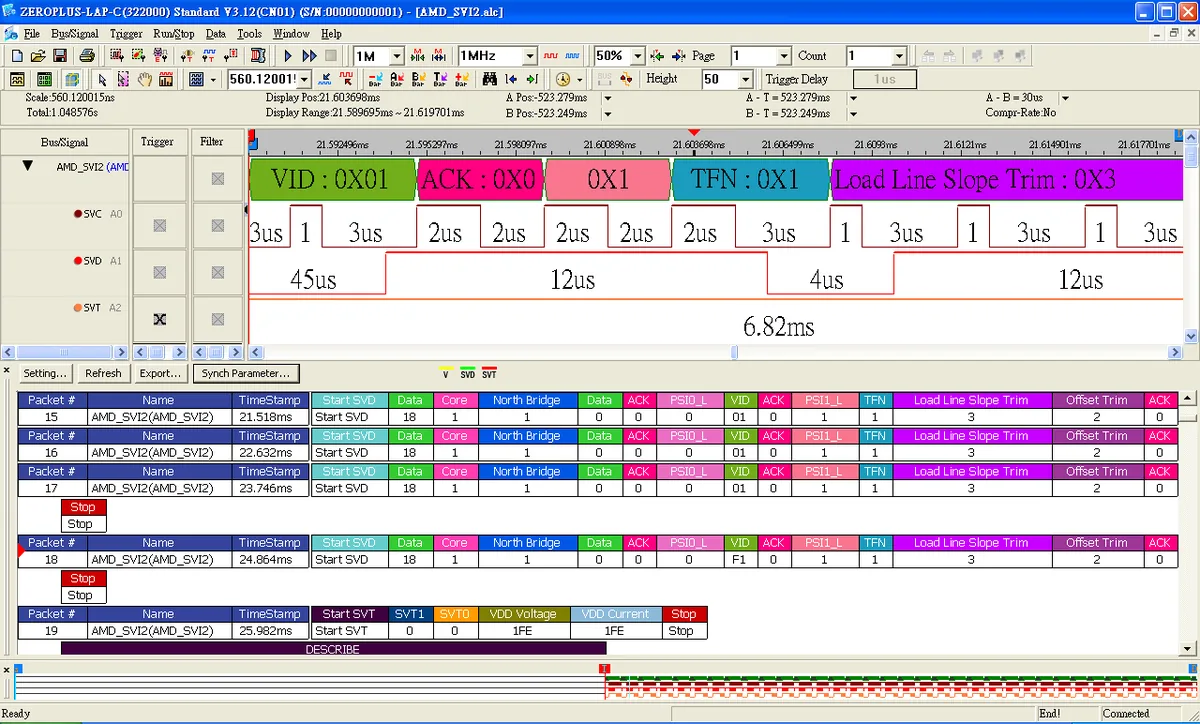Click the clock time-unit icon
Image resolution: width=1200 pixels, height=724 pixels.
(x=563, y=79)
